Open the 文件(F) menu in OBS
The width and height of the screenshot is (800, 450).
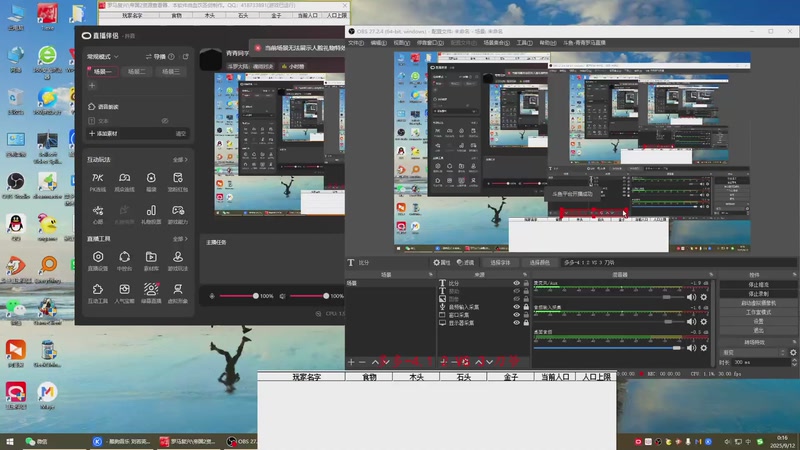(x=356, y=43)
